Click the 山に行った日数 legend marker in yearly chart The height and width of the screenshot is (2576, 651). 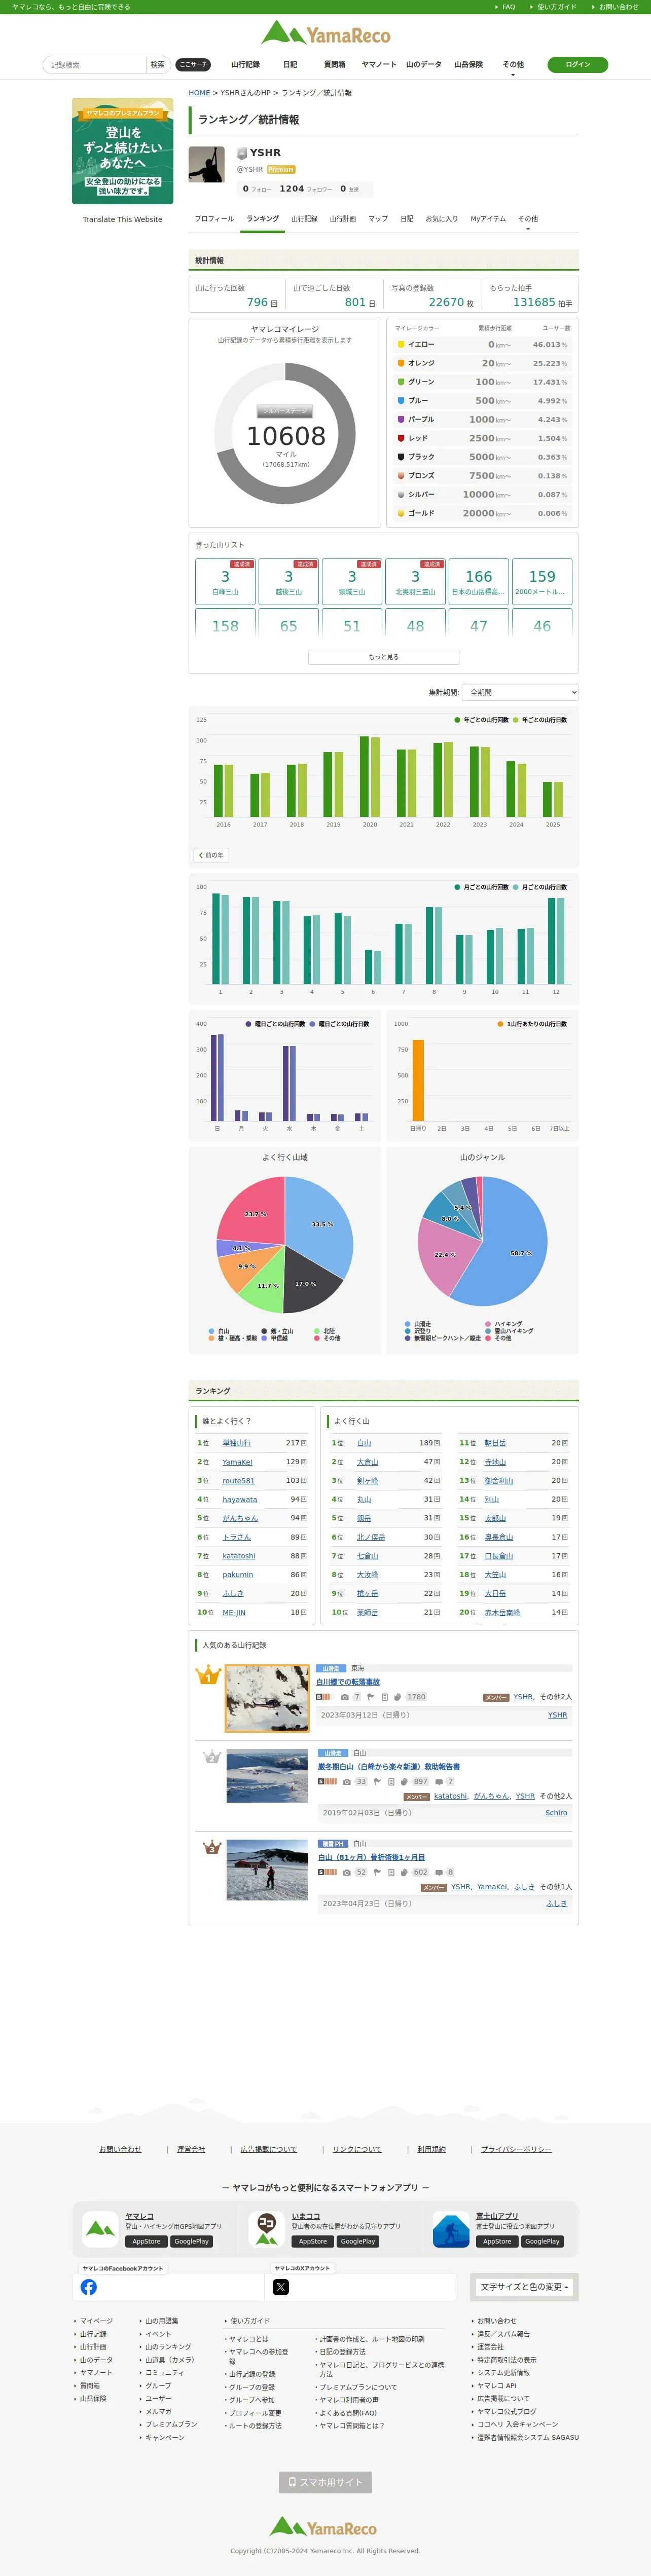coord(515,720)
